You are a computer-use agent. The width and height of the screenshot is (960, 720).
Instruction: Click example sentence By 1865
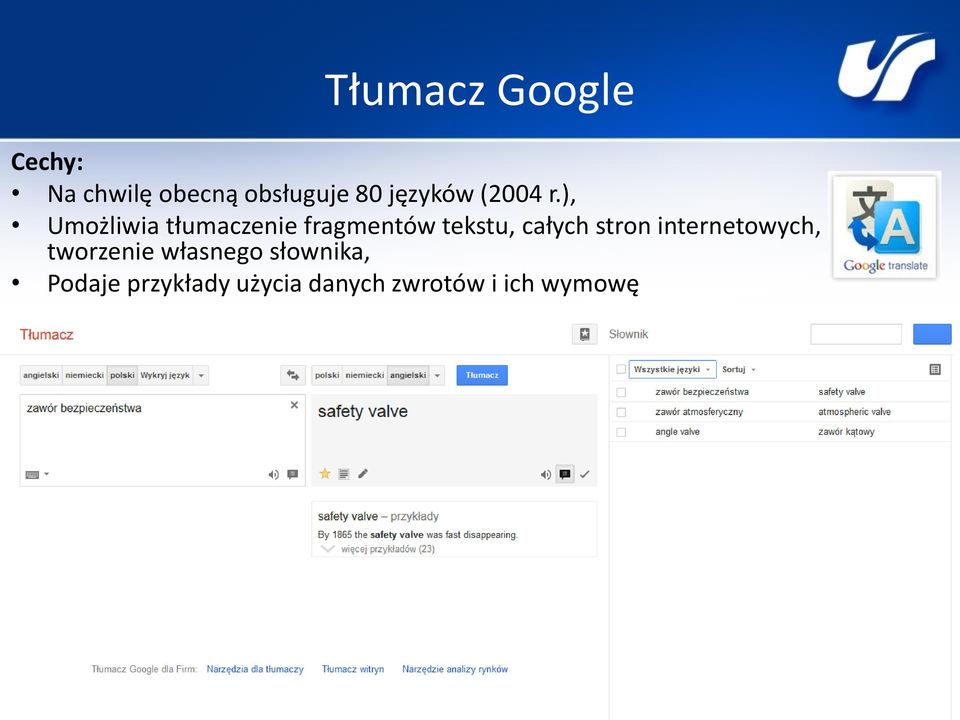coord(418,534)
